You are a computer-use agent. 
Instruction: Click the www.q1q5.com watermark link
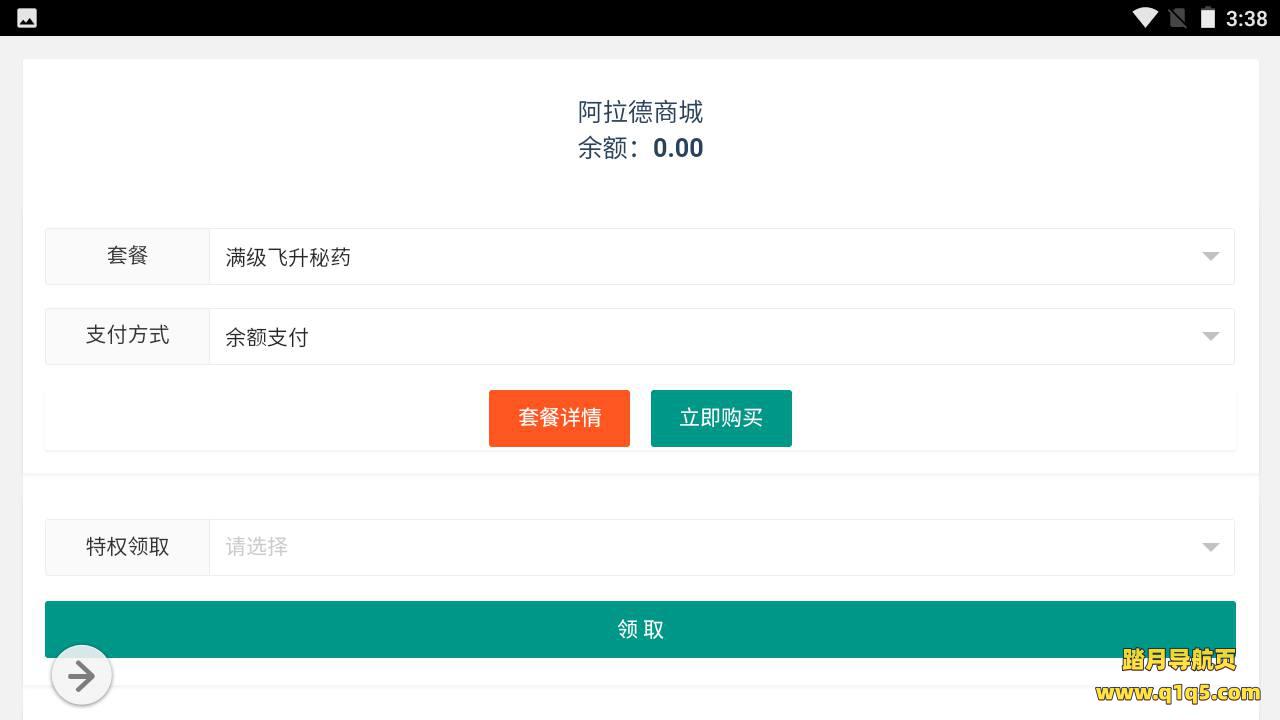(x=1178, y=693)
